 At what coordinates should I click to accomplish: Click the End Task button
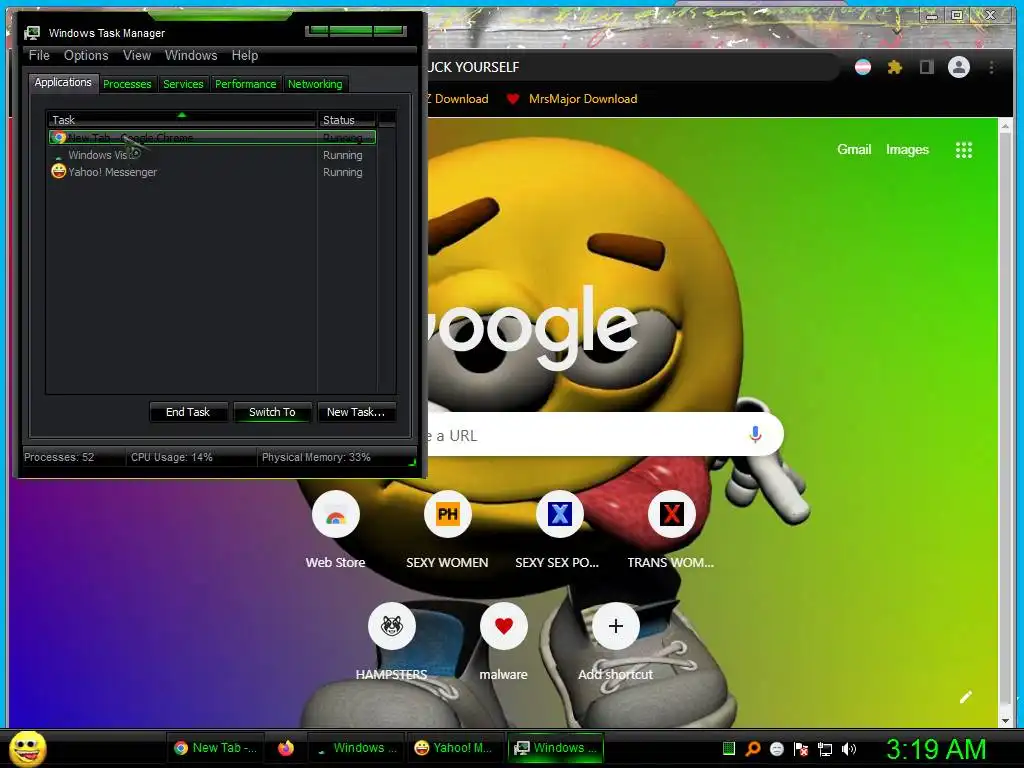188,412
